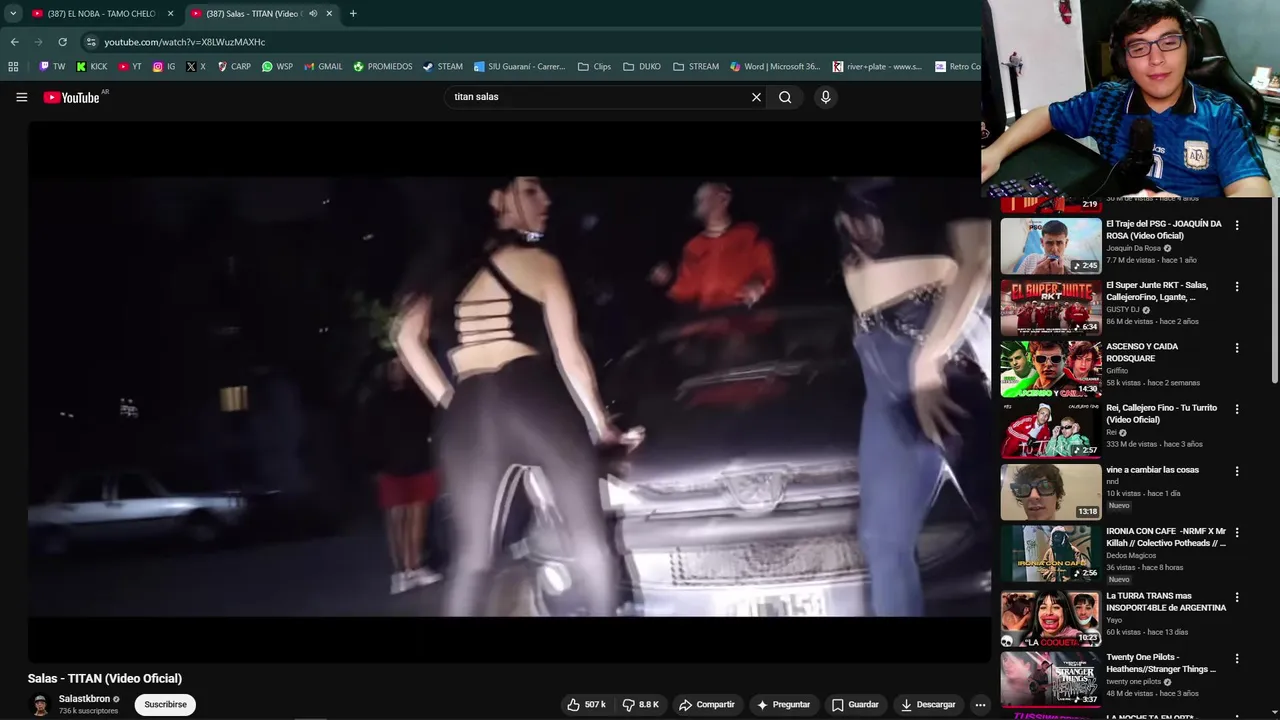This screenshot has width=1280, height=720.
Task: Open the YT bookmark
Action: click(130, 67)
